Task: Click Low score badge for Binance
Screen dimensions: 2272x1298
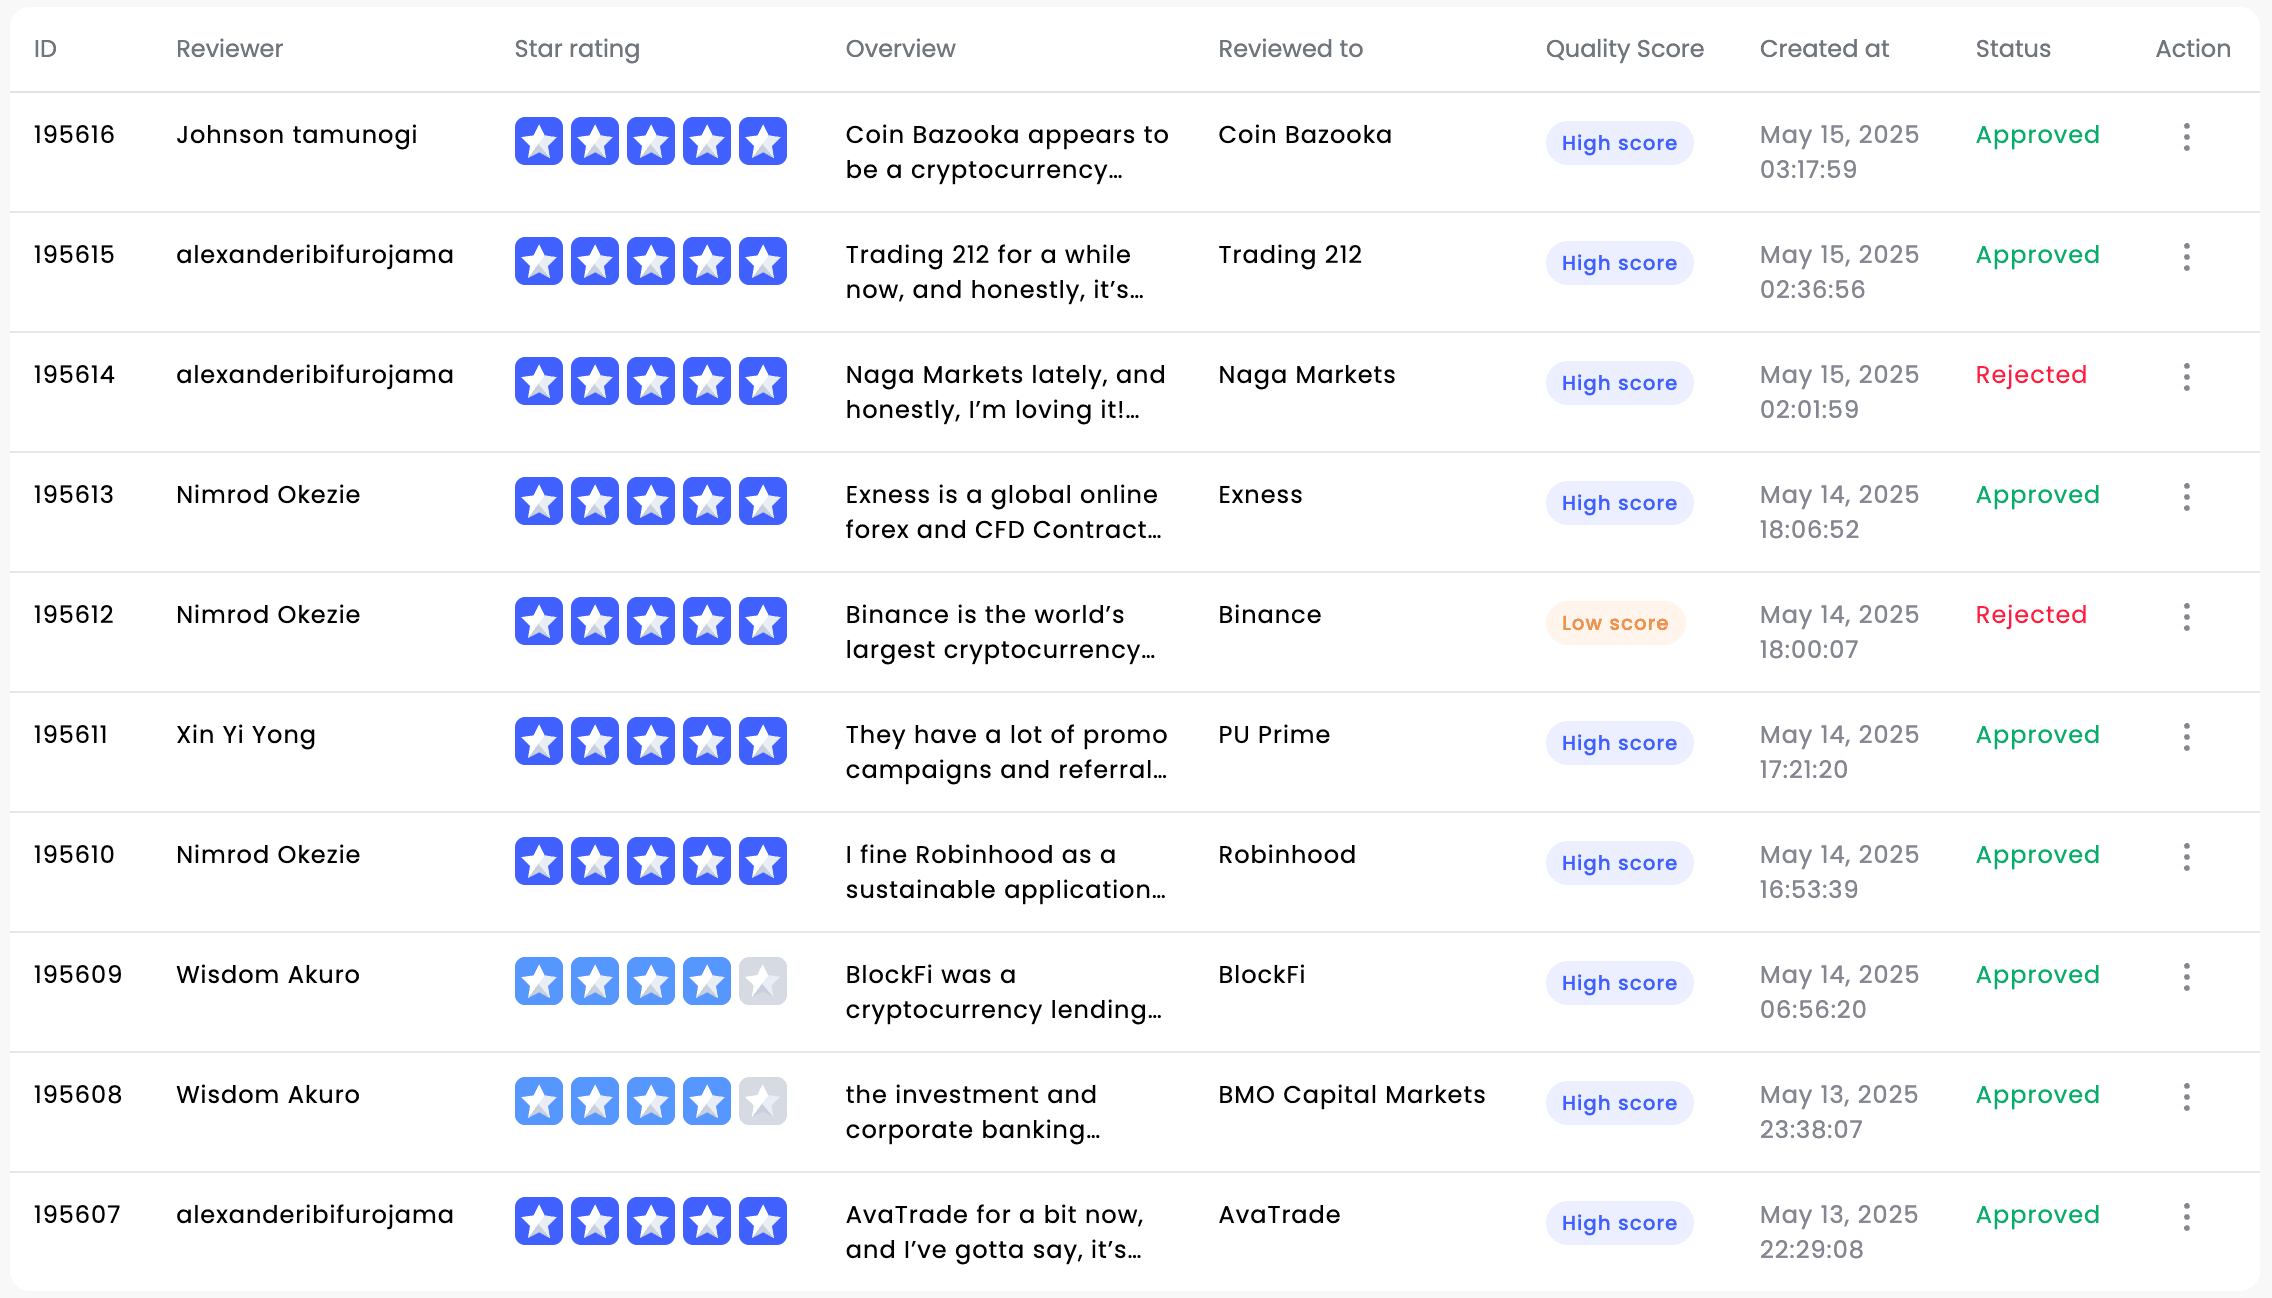Action: click(1615, 623)
